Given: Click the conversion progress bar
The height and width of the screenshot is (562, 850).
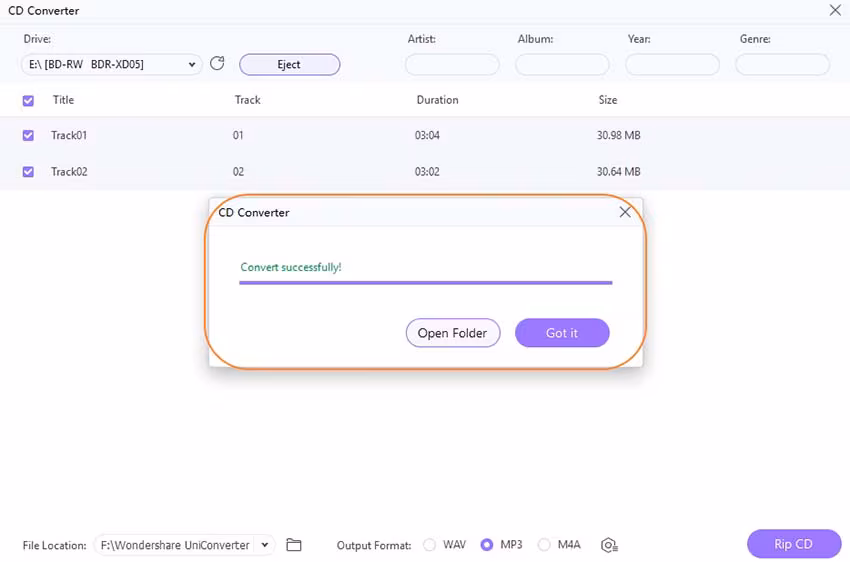Looking at the screenshot, I should (x=425, y=283).
